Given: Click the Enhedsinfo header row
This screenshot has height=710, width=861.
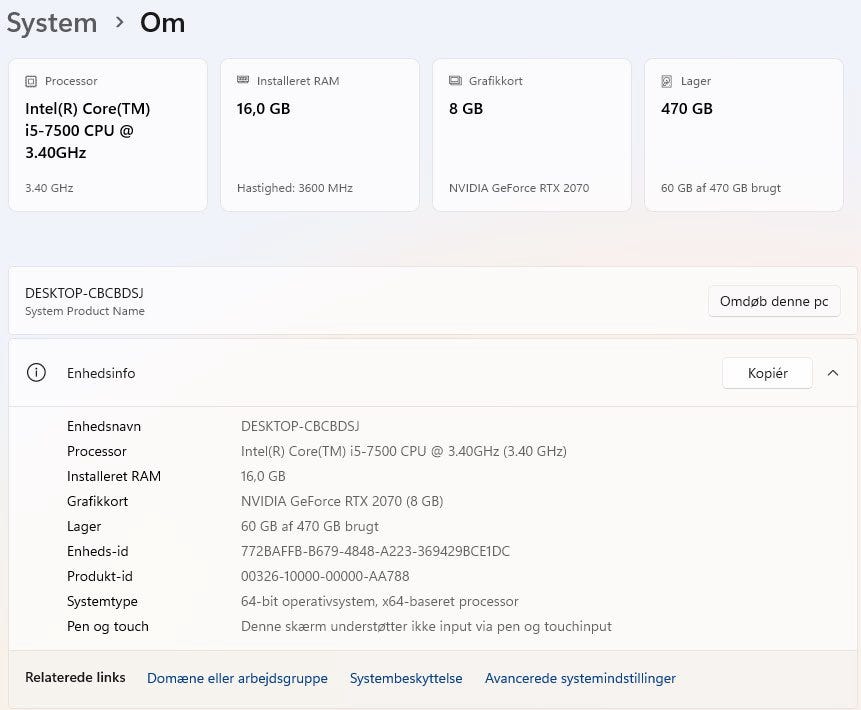Looking at the screenshot, I should [433, 373].
